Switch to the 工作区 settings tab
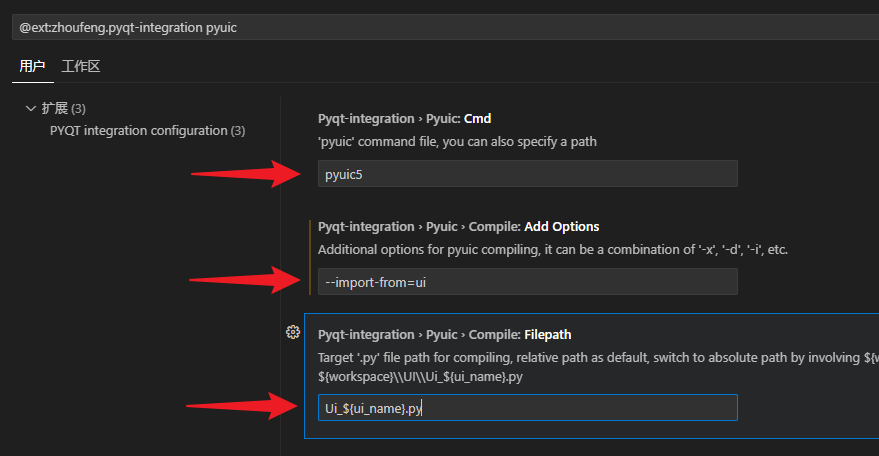Viewport: 879px width, 456px height. coord(80,67)
